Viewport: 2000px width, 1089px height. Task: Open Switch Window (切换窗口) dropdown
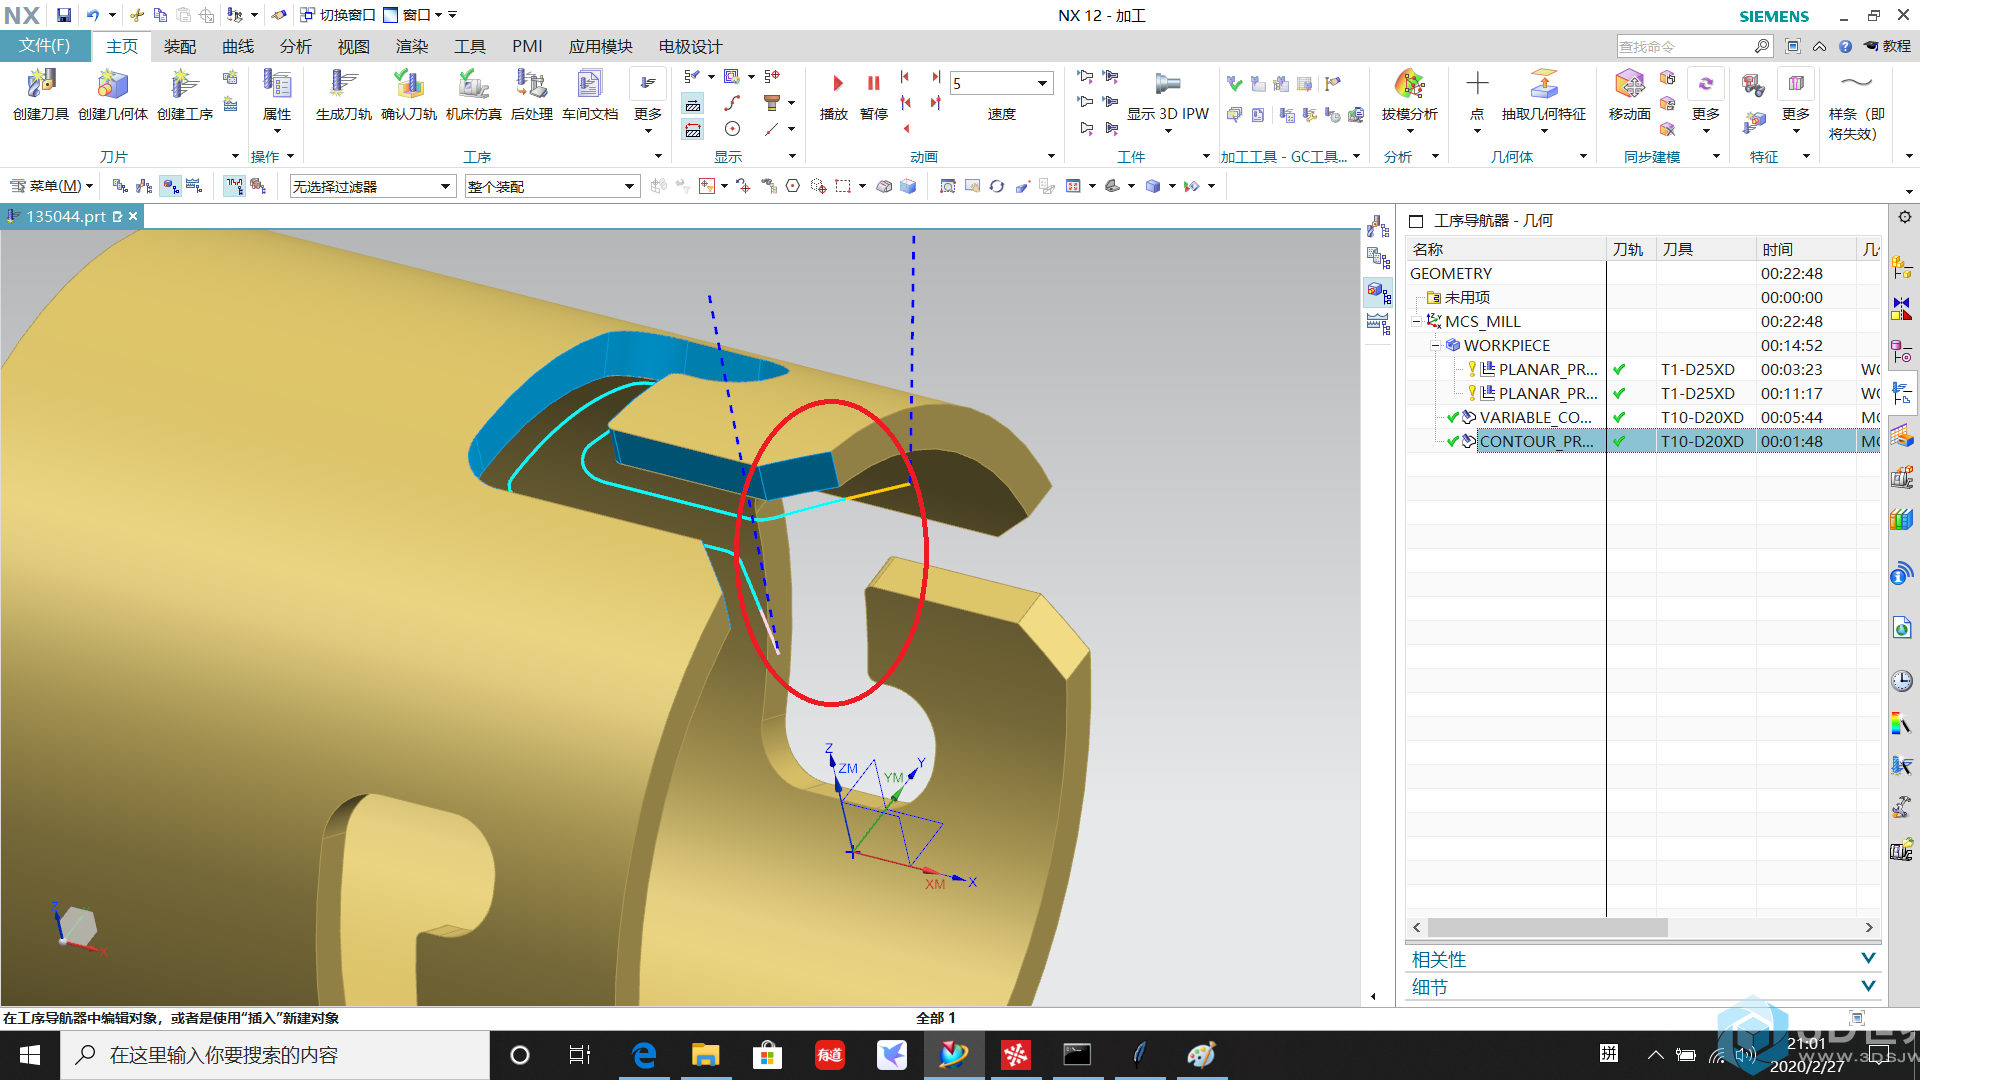tap(337, 15)
